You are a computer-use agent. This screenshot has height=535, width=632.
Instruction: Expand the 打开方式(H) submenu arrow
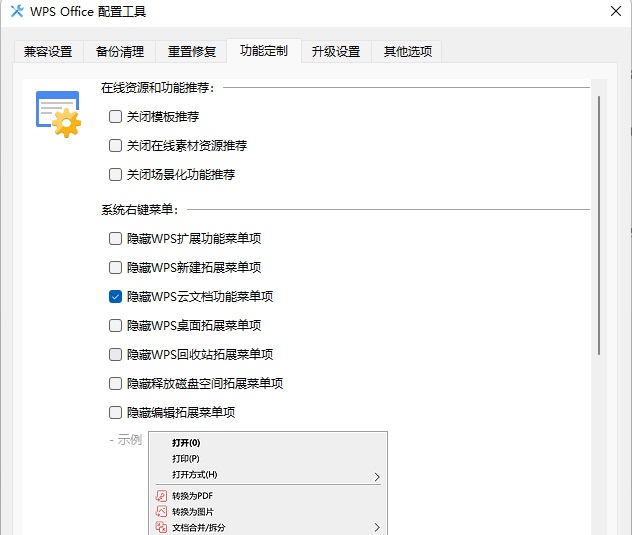377,477
